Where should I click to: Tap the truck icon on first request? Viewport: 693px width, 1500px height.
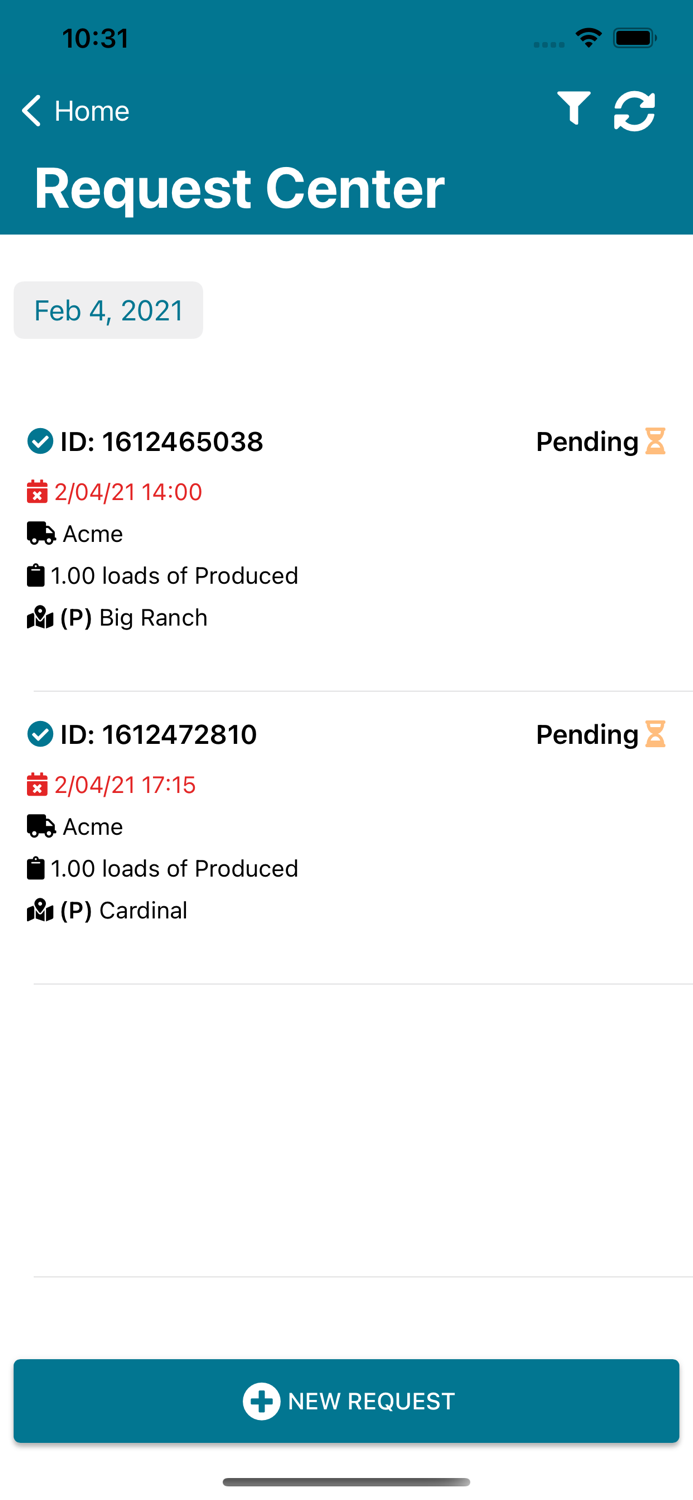[x=41, y=534]
